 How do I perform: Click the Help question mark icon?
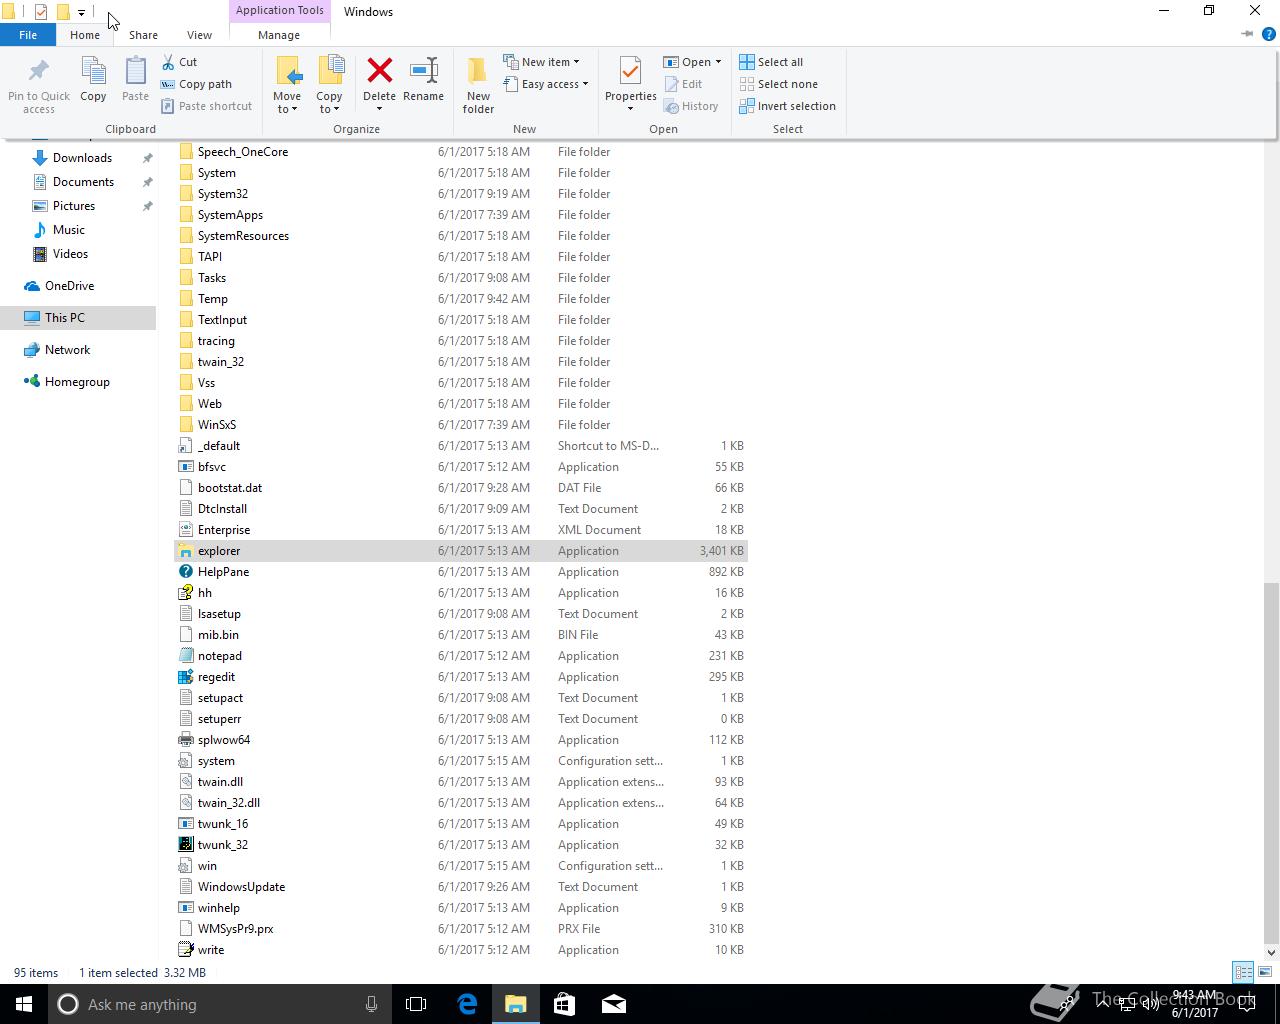coord(1268,34)
